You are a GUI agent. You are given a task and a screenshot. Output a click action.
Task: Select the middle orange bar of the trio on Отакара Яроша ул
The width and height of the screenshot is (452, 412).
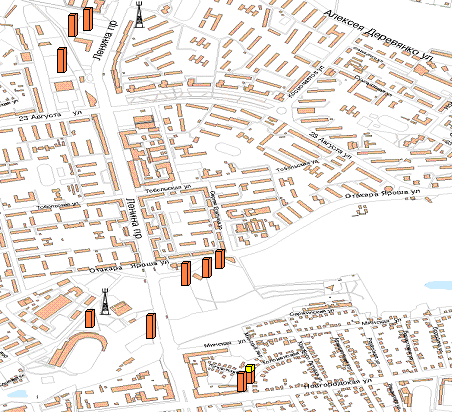pos(207,268)
